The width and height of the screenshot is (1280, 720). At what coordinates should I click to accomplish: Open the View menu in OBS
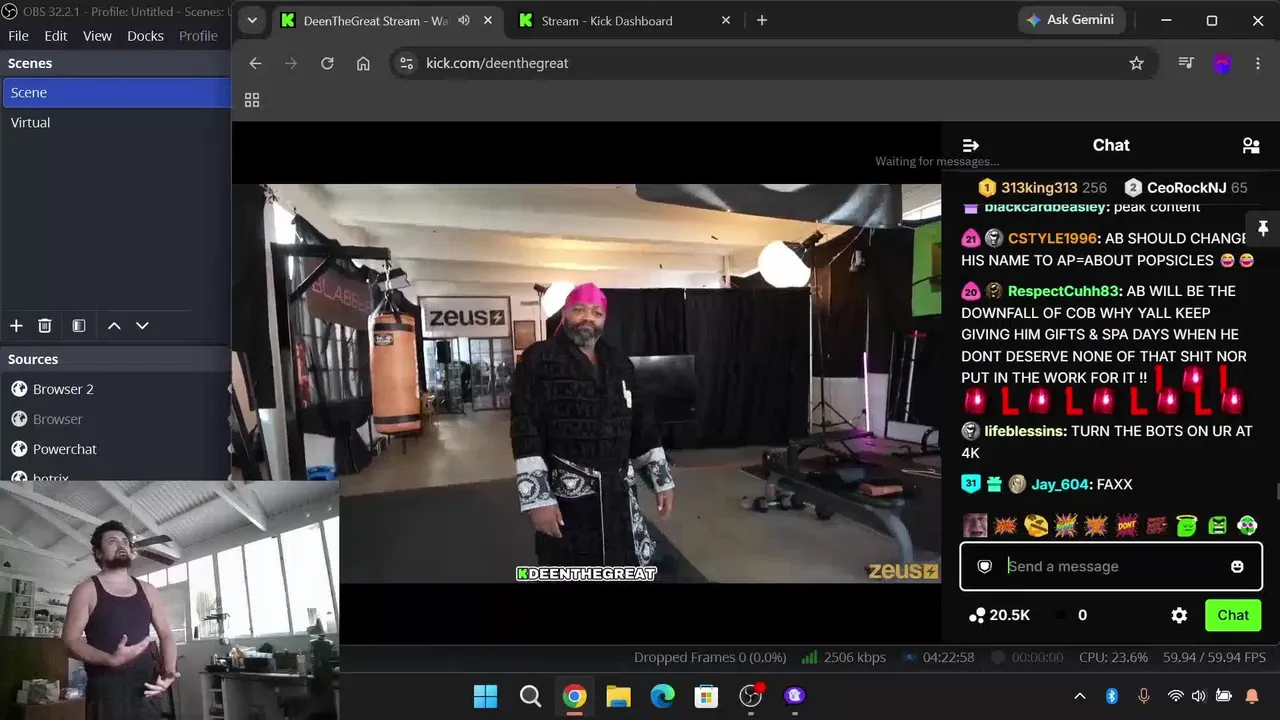coord(97,36)
